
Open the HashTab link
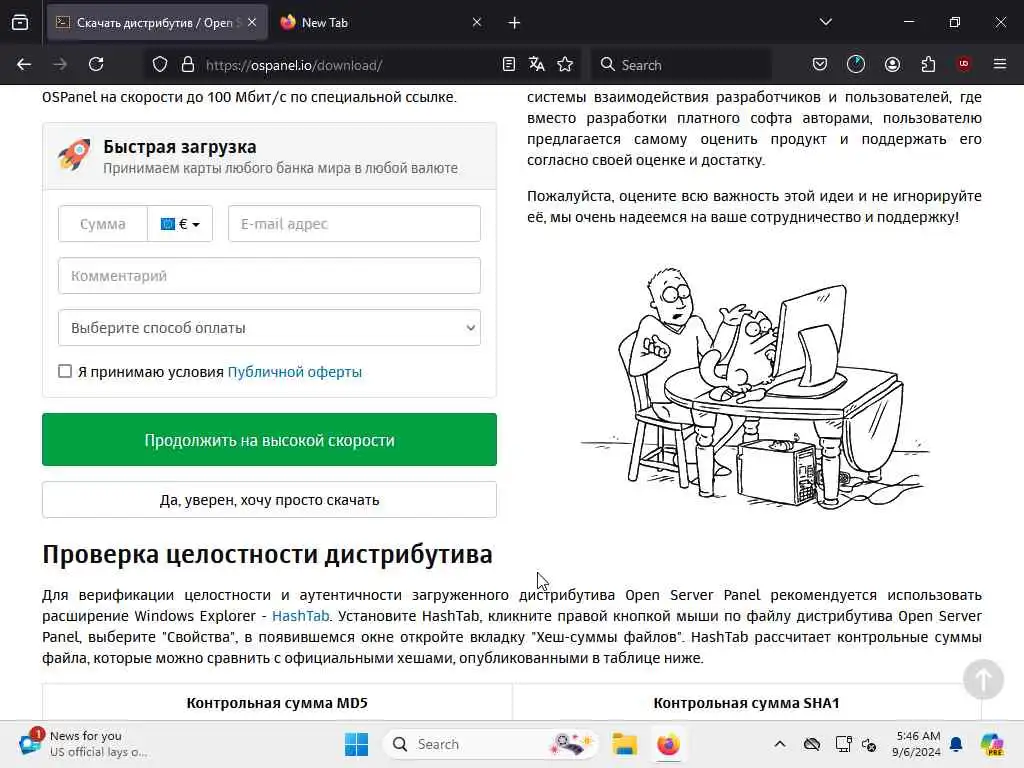pyautogui.click(x=300, y=616)
